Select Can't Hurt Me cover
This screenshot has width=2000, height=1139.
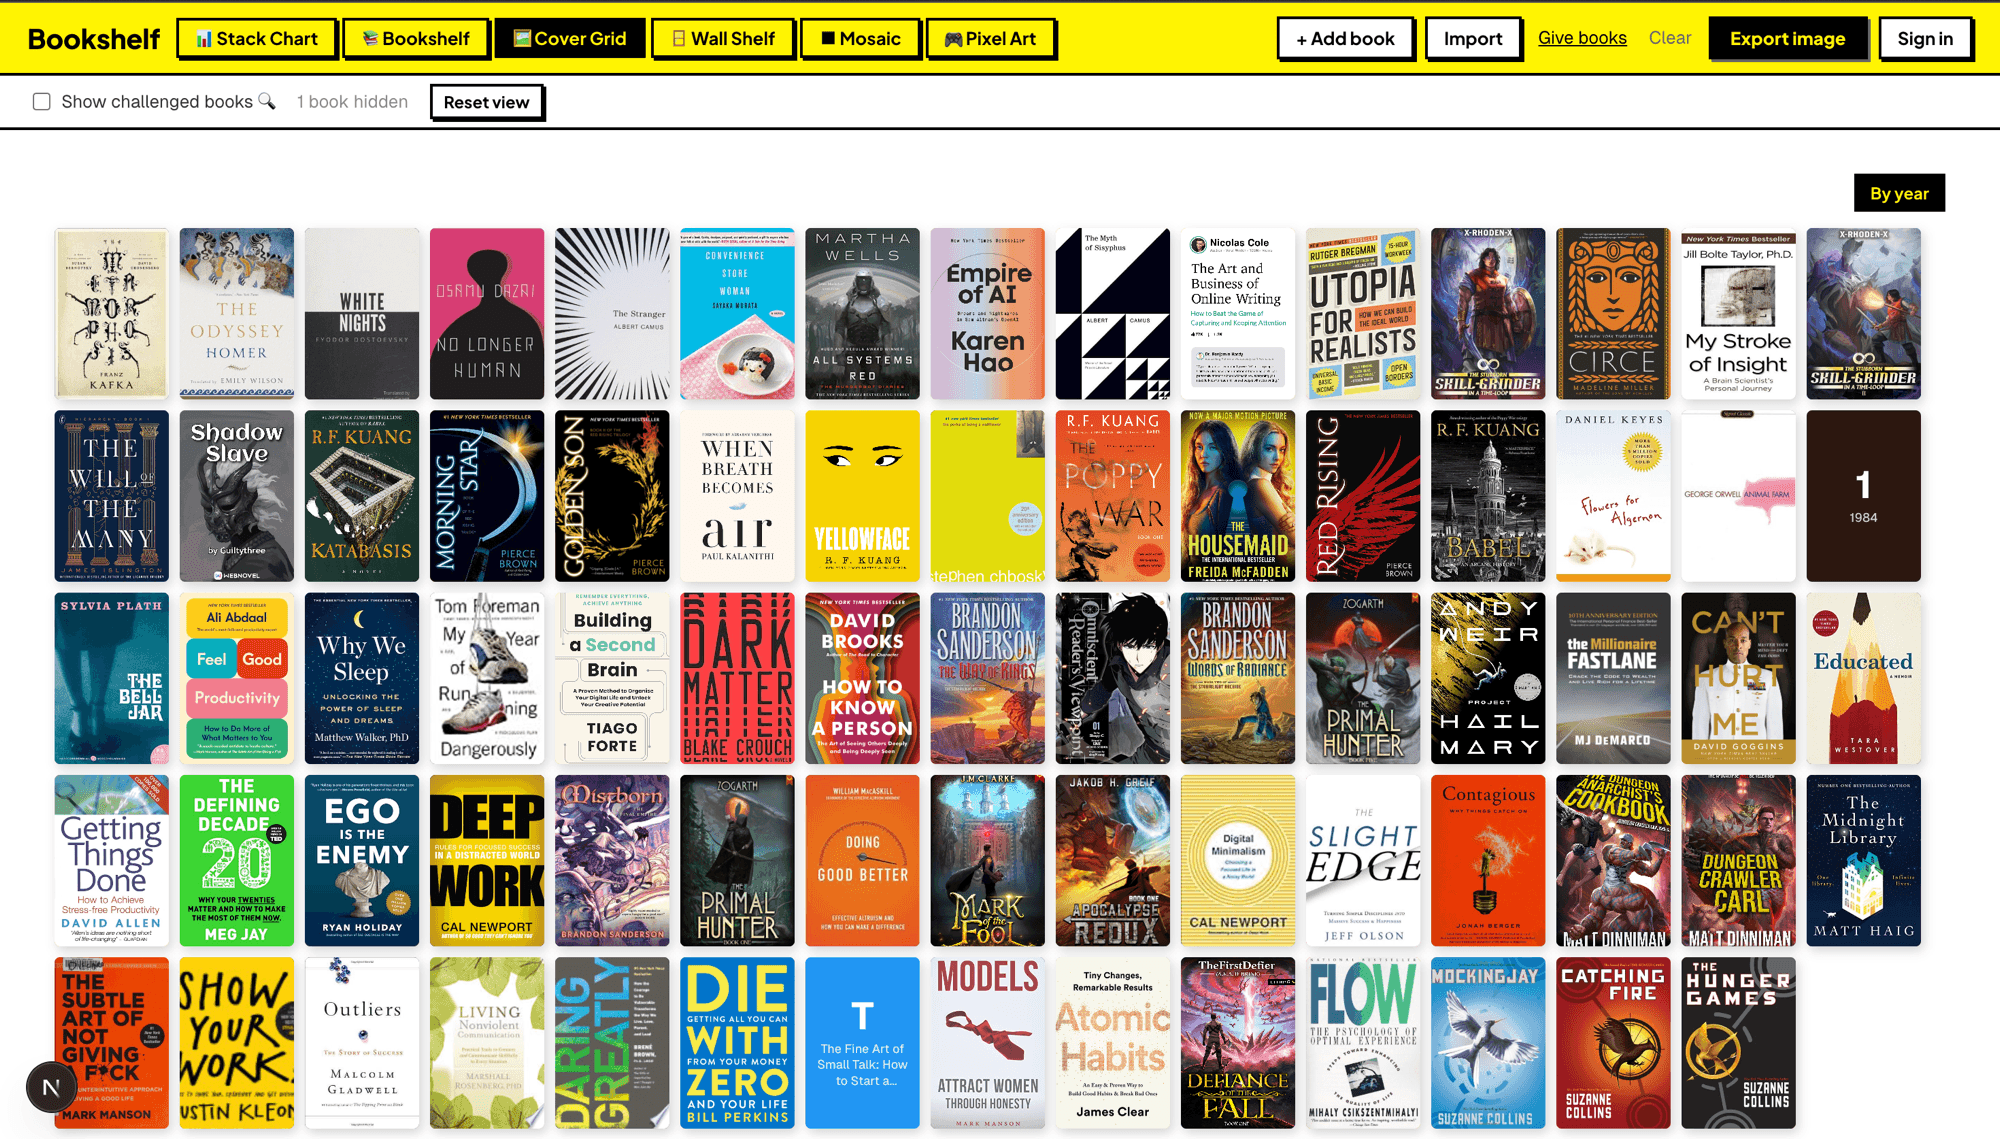[x=1738, y=679]
